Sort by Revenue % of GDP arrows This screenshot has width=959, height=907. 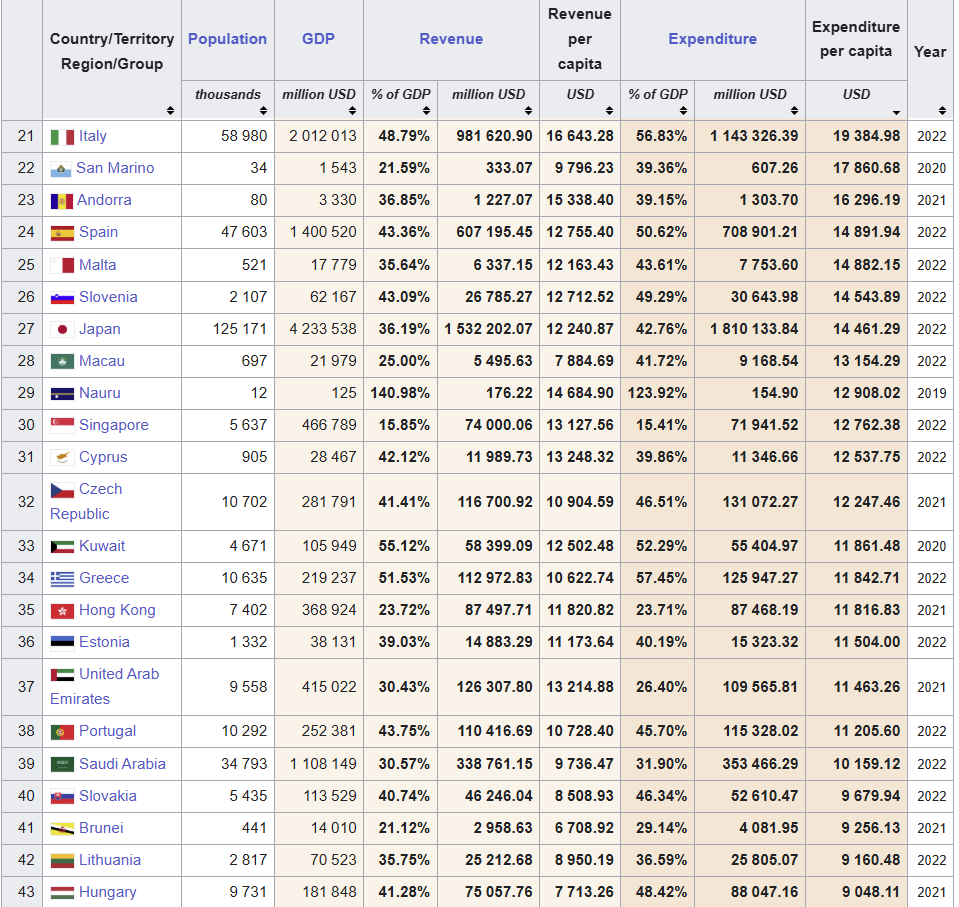pyautogui.click(x=426, y=111)
